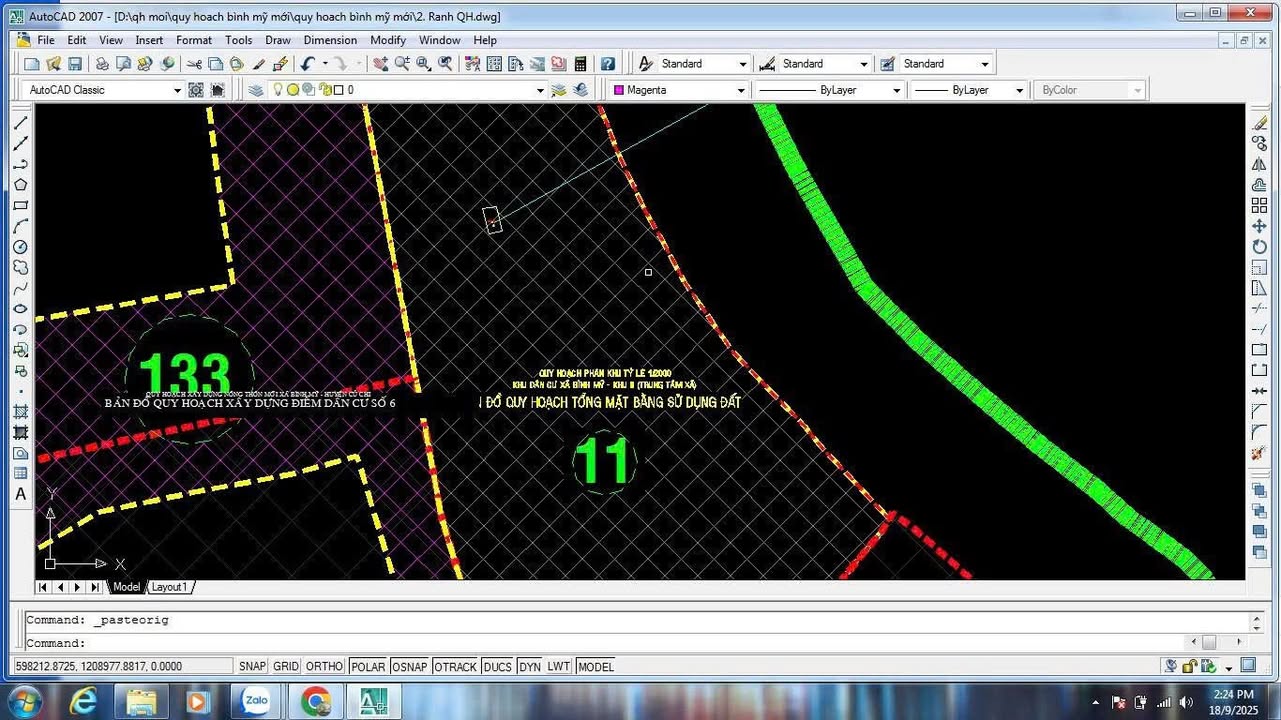
Task: Activate the Hatch tool
Action: click(x=20, y=412)
